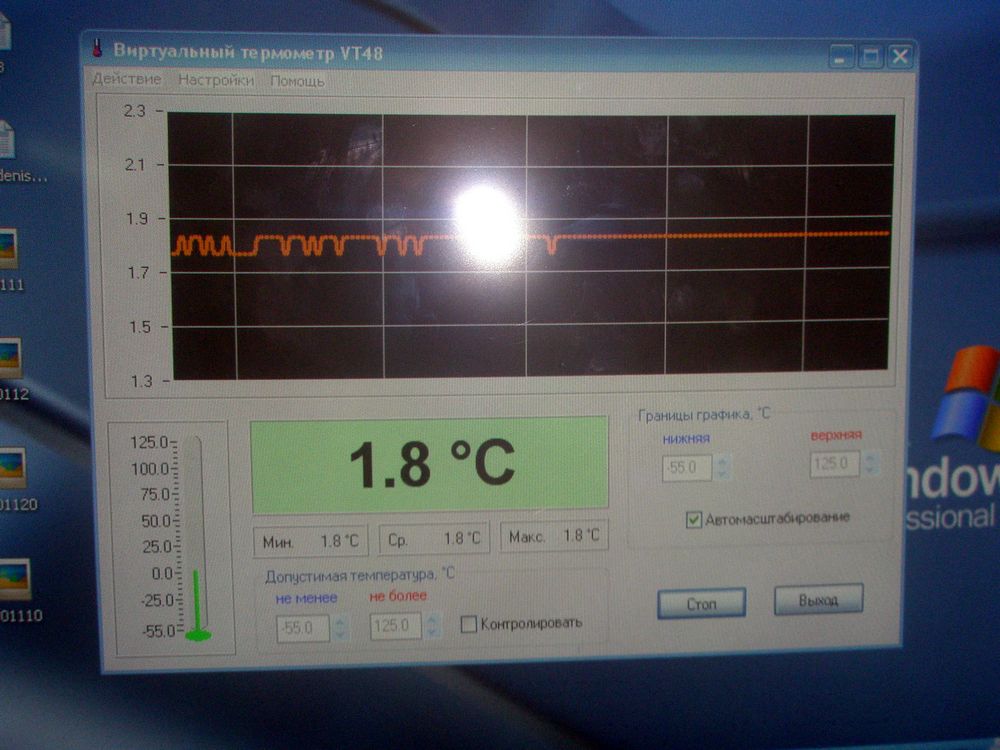Increase the нижняя graph bound with up arrow
Screen dimensions: 1000x750
tap(724, 461)
